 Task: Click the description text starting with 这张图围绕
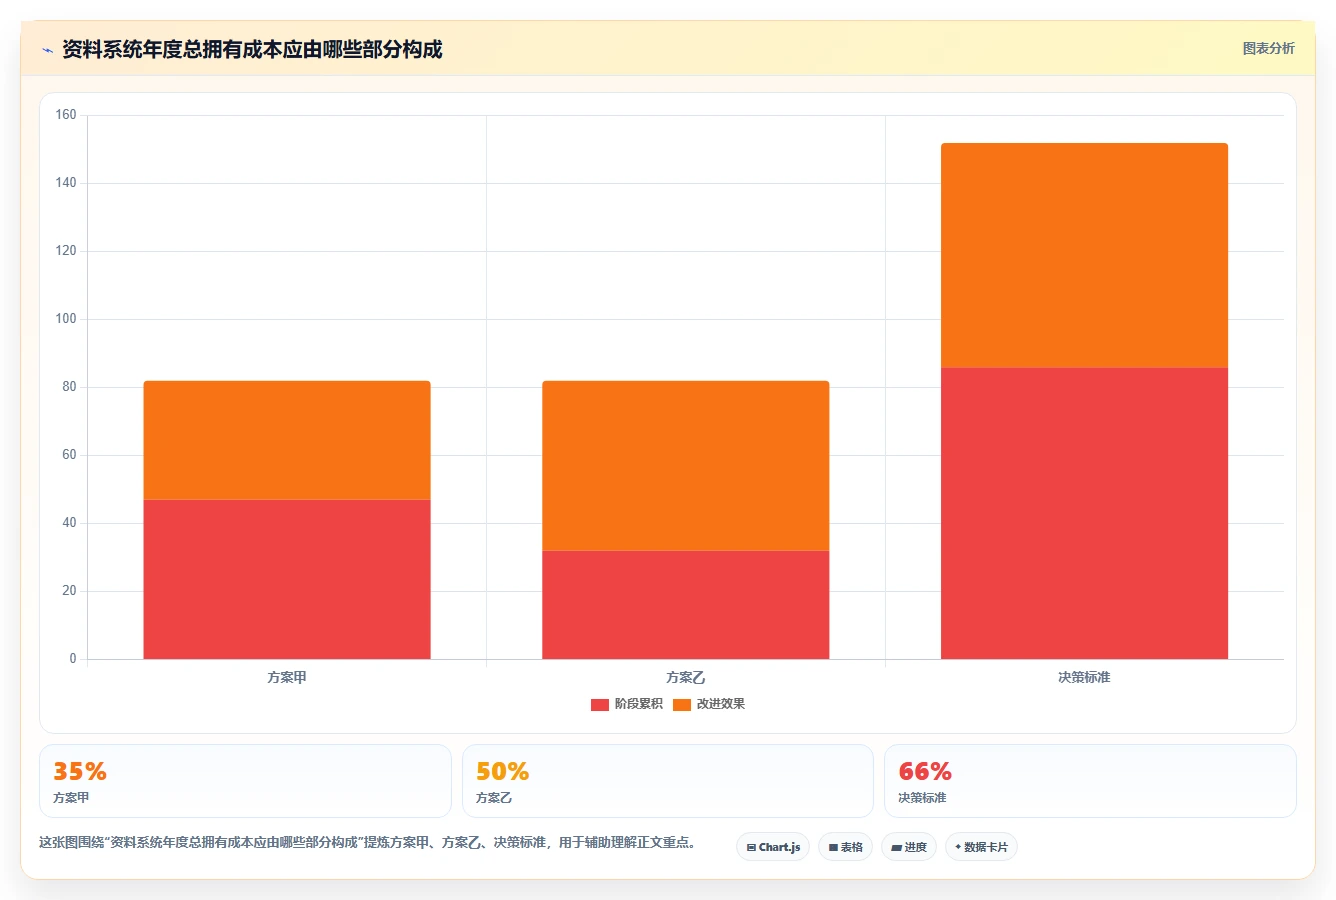tap(367, 842)
